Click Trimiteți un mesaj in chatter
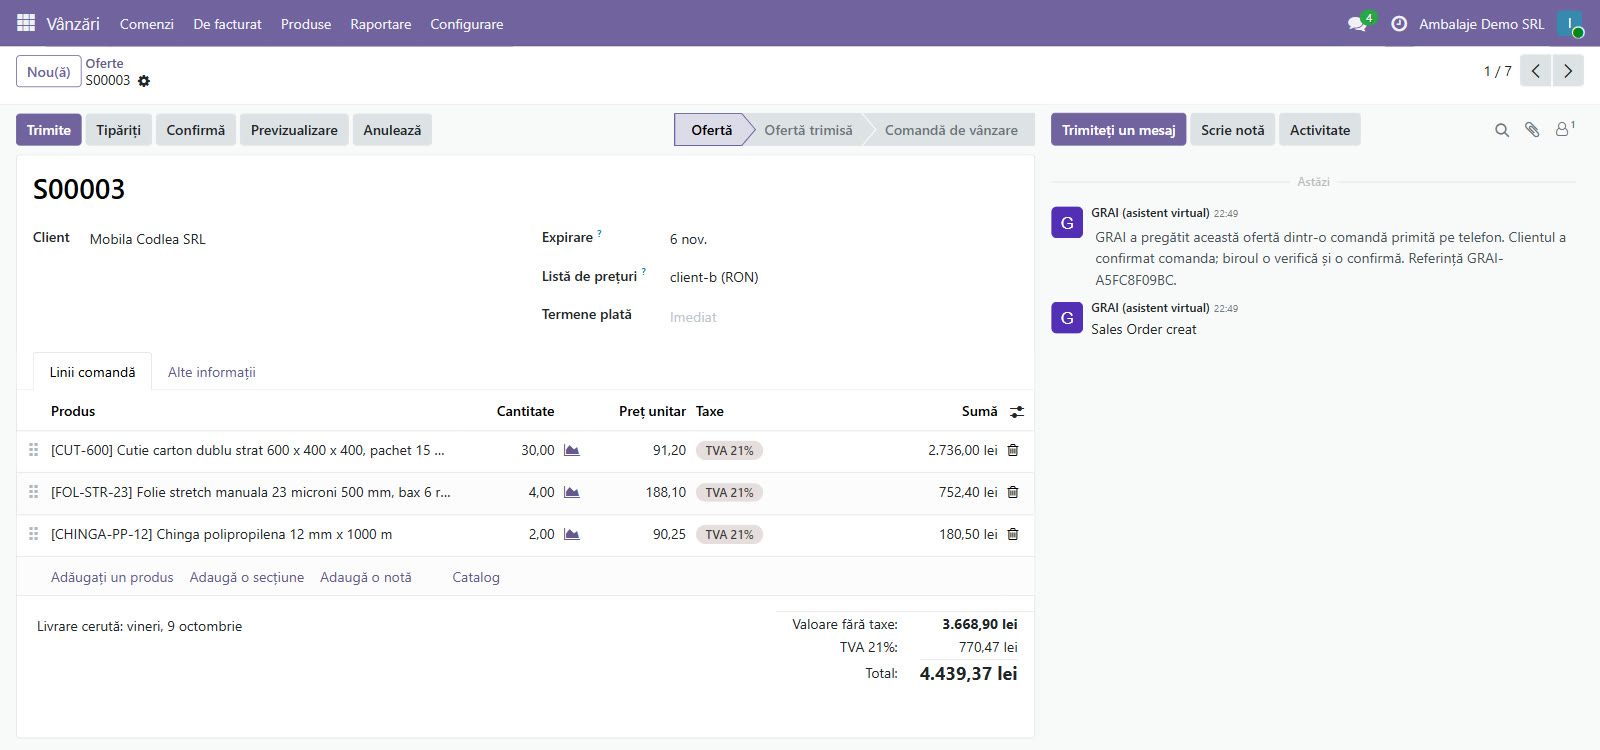1600x750 pixels. pyautogui.click(x=1119, y=130)
